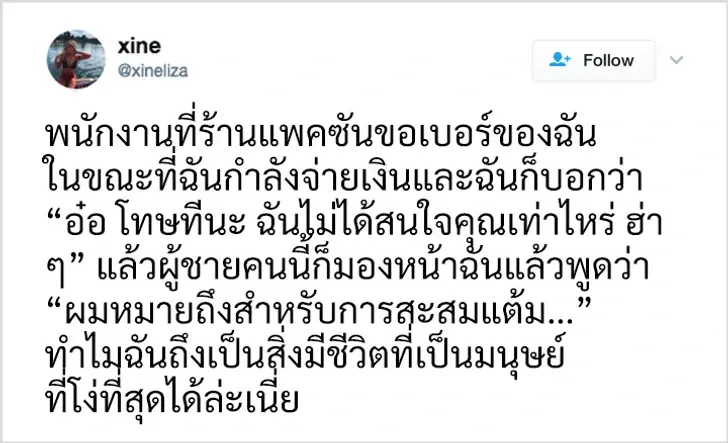Viewport: 728px width, 443px height.
Task: Click the Follow label text
Action: pyautogui.click(x=608, y=61)
